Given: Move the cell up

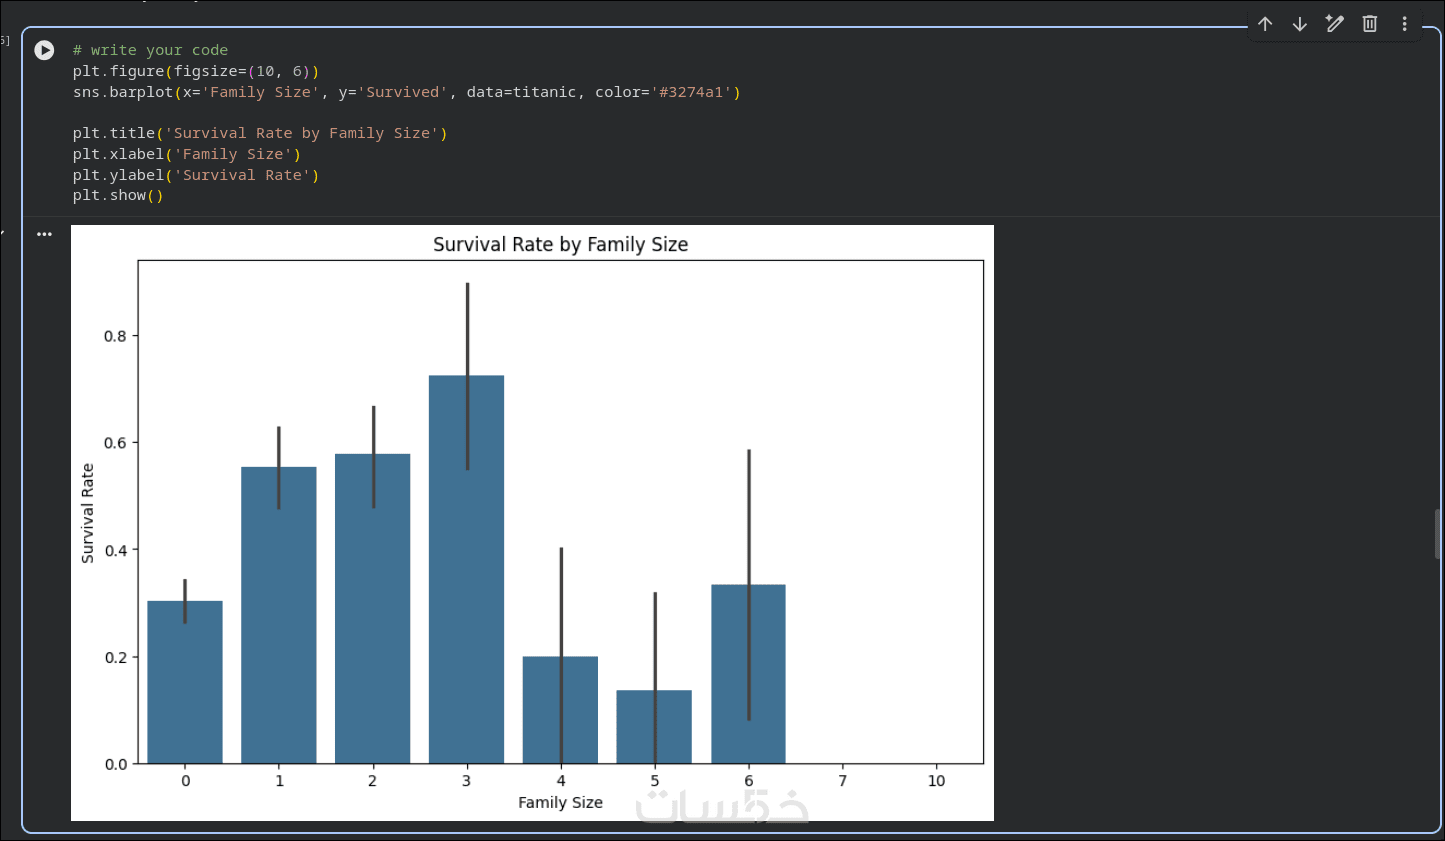Looking at the screenshot, I should point(1265,24).
